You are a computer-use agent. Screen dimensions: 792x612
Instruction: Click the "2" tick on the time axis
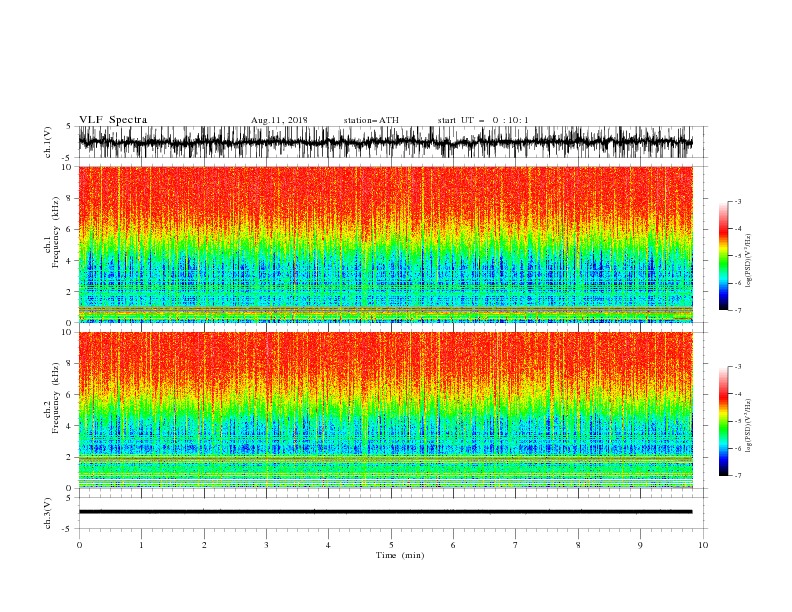(x=204, y=545)
